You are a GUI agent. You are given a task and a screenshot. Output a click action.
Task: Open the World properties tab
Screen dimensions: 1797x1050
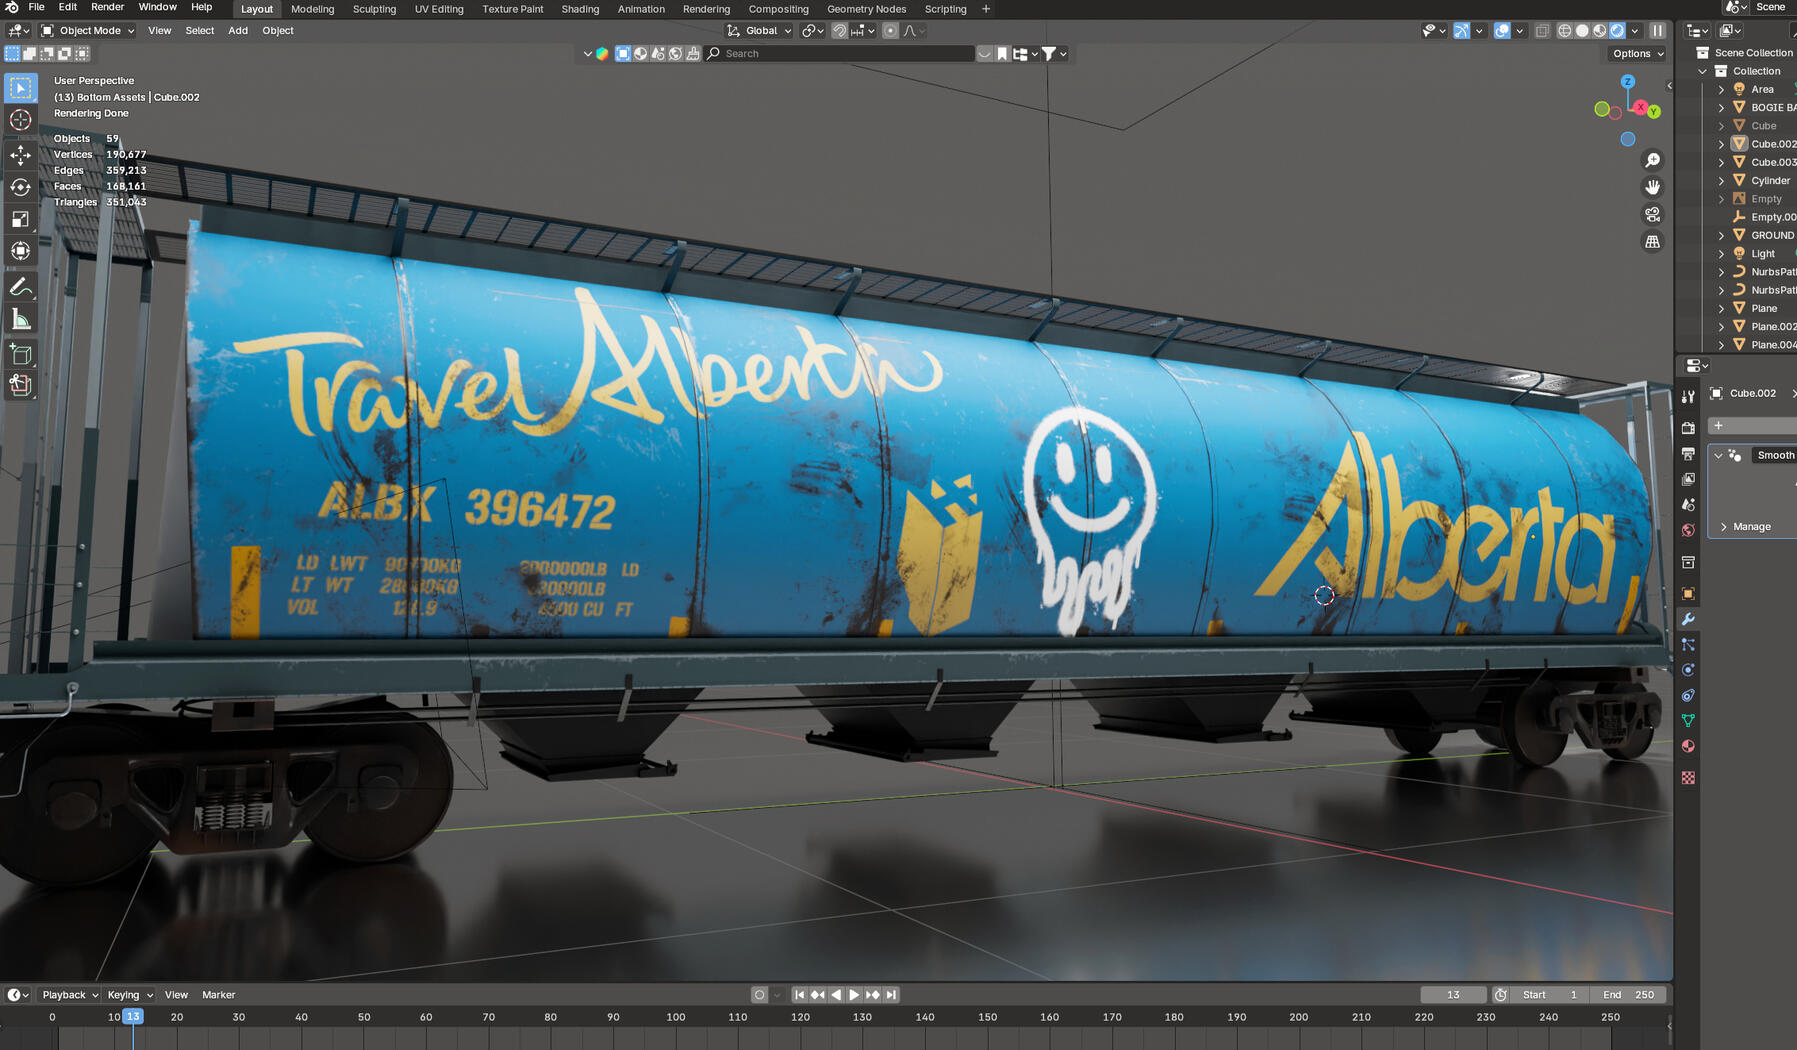(1688, 530)
